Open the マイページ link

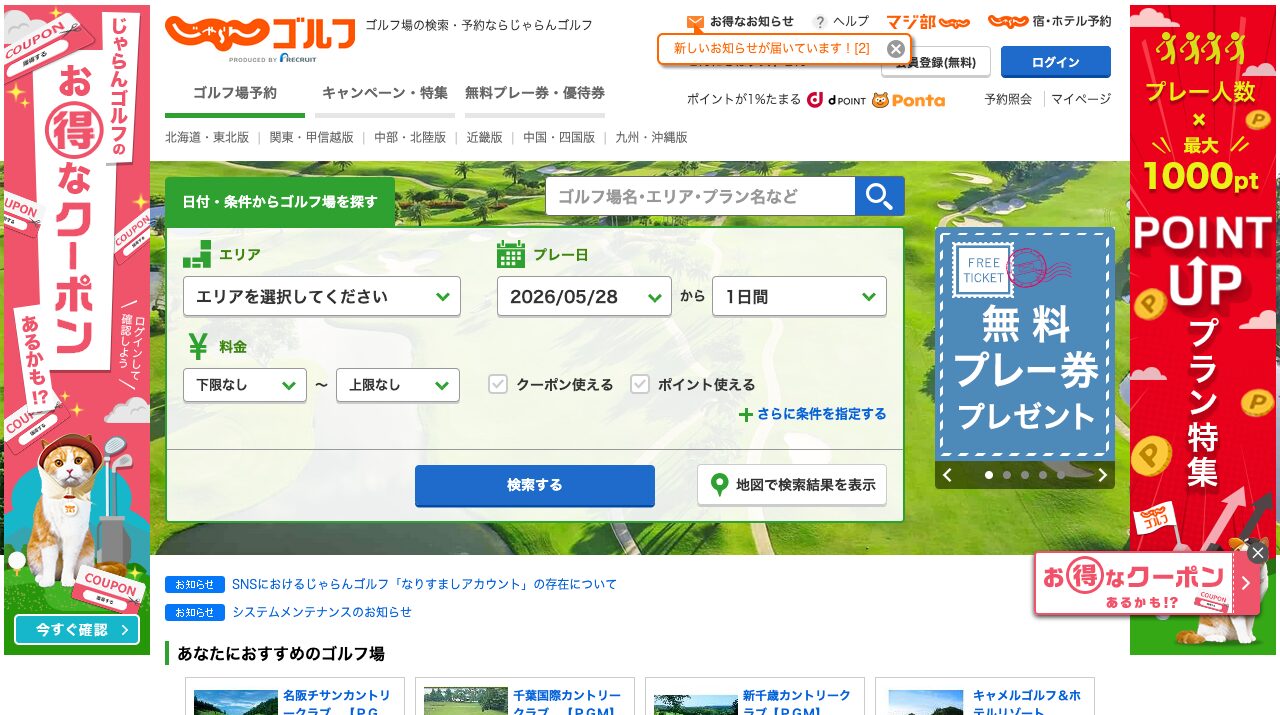(1081, 100)
